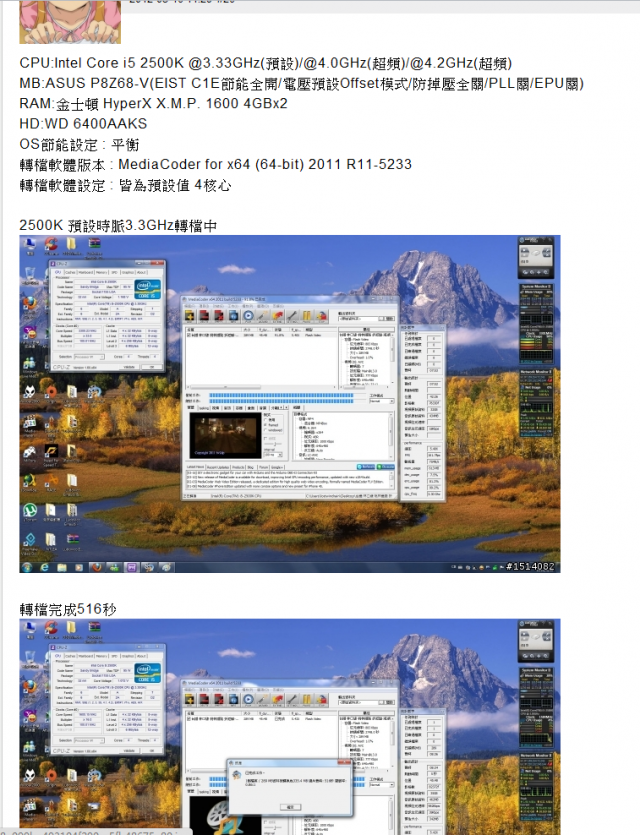Click the horizontal scrollbar under first screenshot's file list

[261, 387]
